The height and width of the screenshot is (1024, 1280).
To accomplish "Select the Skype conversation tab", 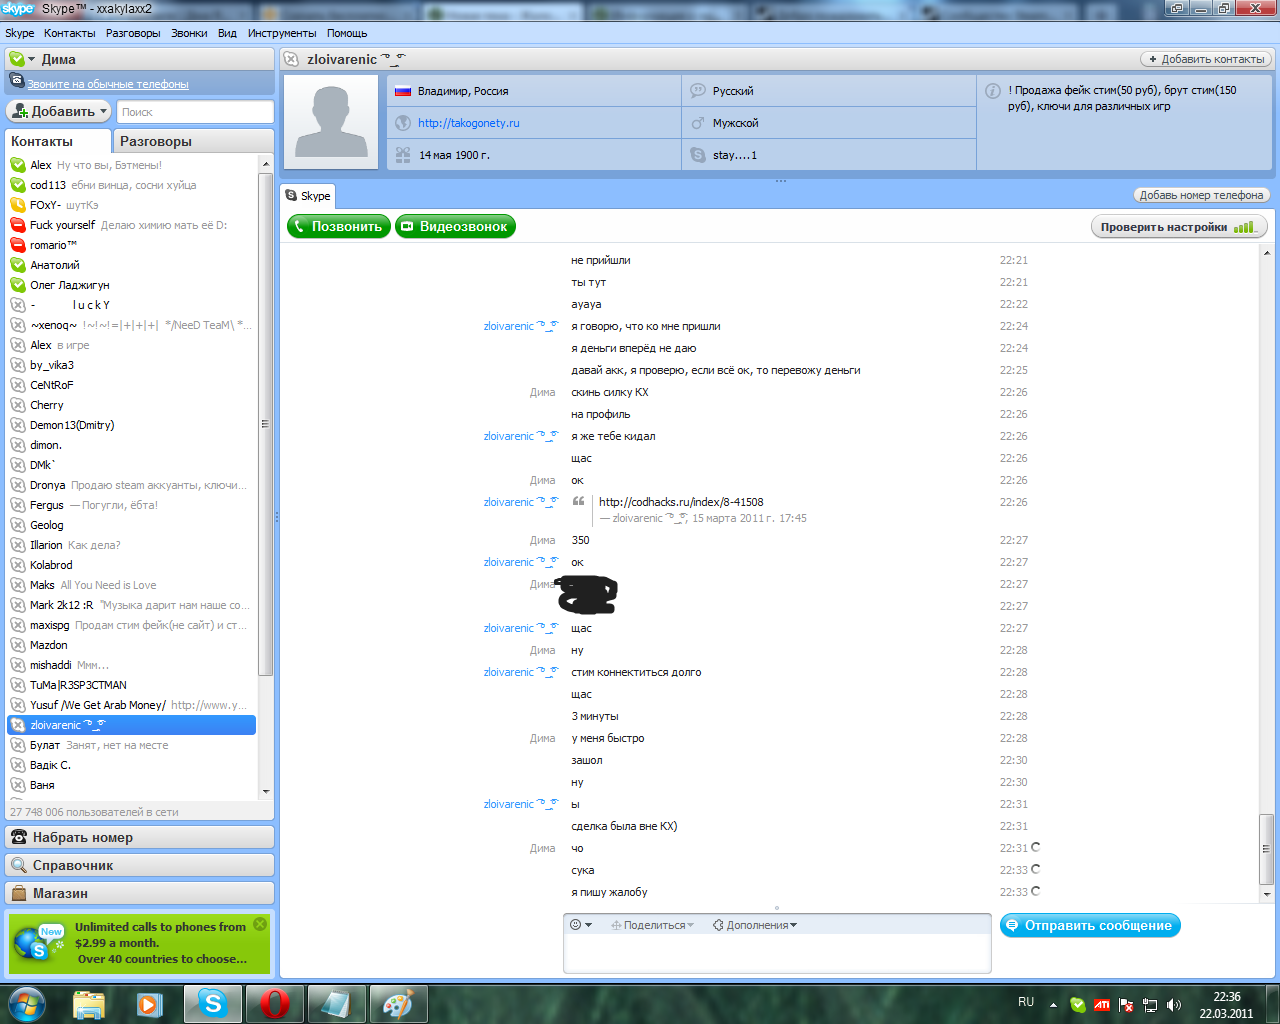I will pyautogui.click(x=308, y=196).
